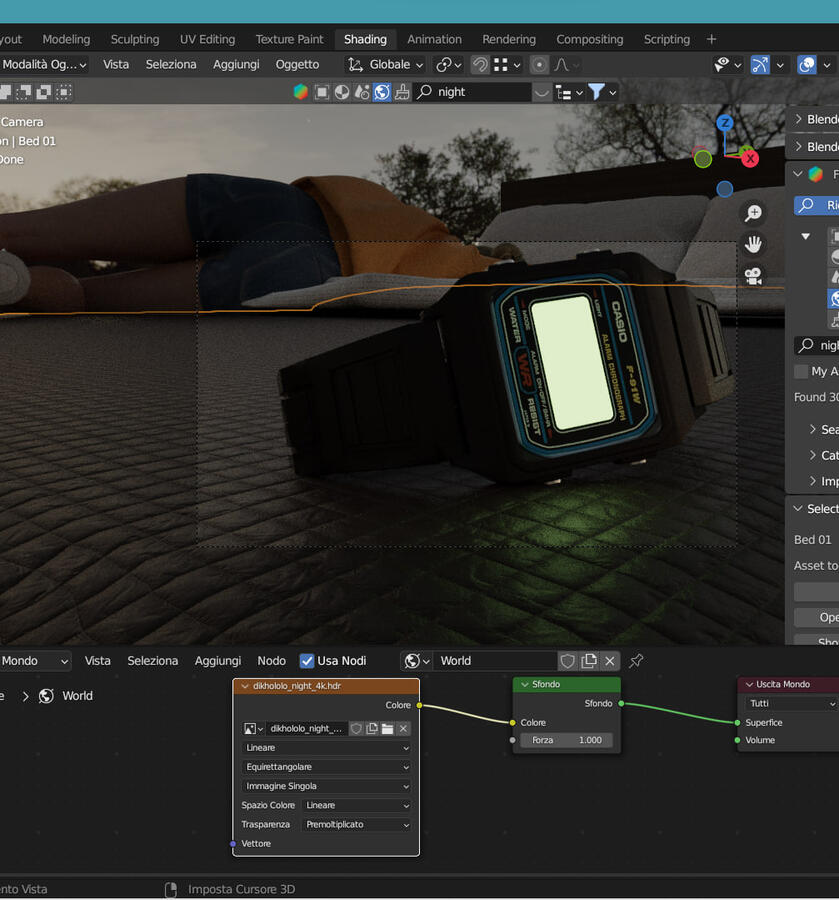Click the blue Z axis gizmo

click(x=725, y=123)
